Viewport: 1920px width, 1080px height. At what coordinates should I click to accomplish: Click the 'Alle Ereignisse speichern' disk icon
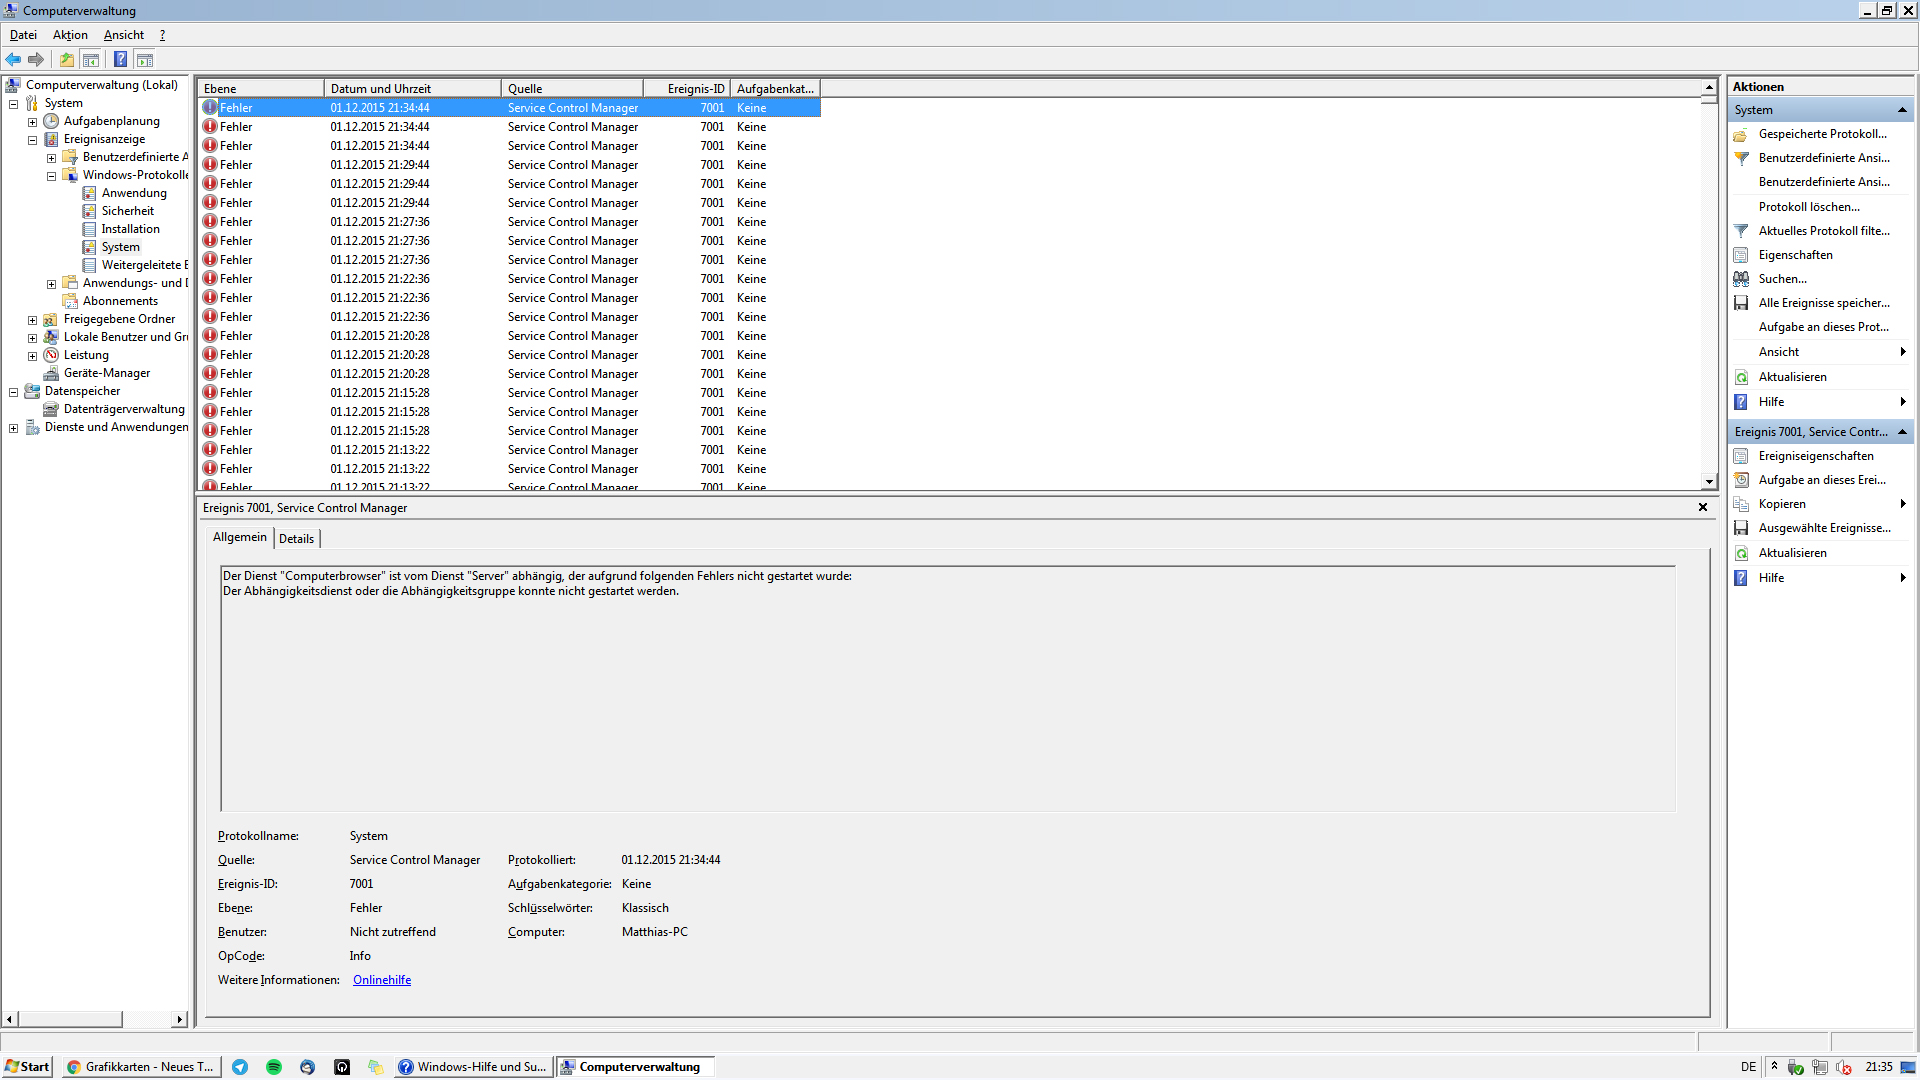pyautogui.click(x=1741, y=303)
